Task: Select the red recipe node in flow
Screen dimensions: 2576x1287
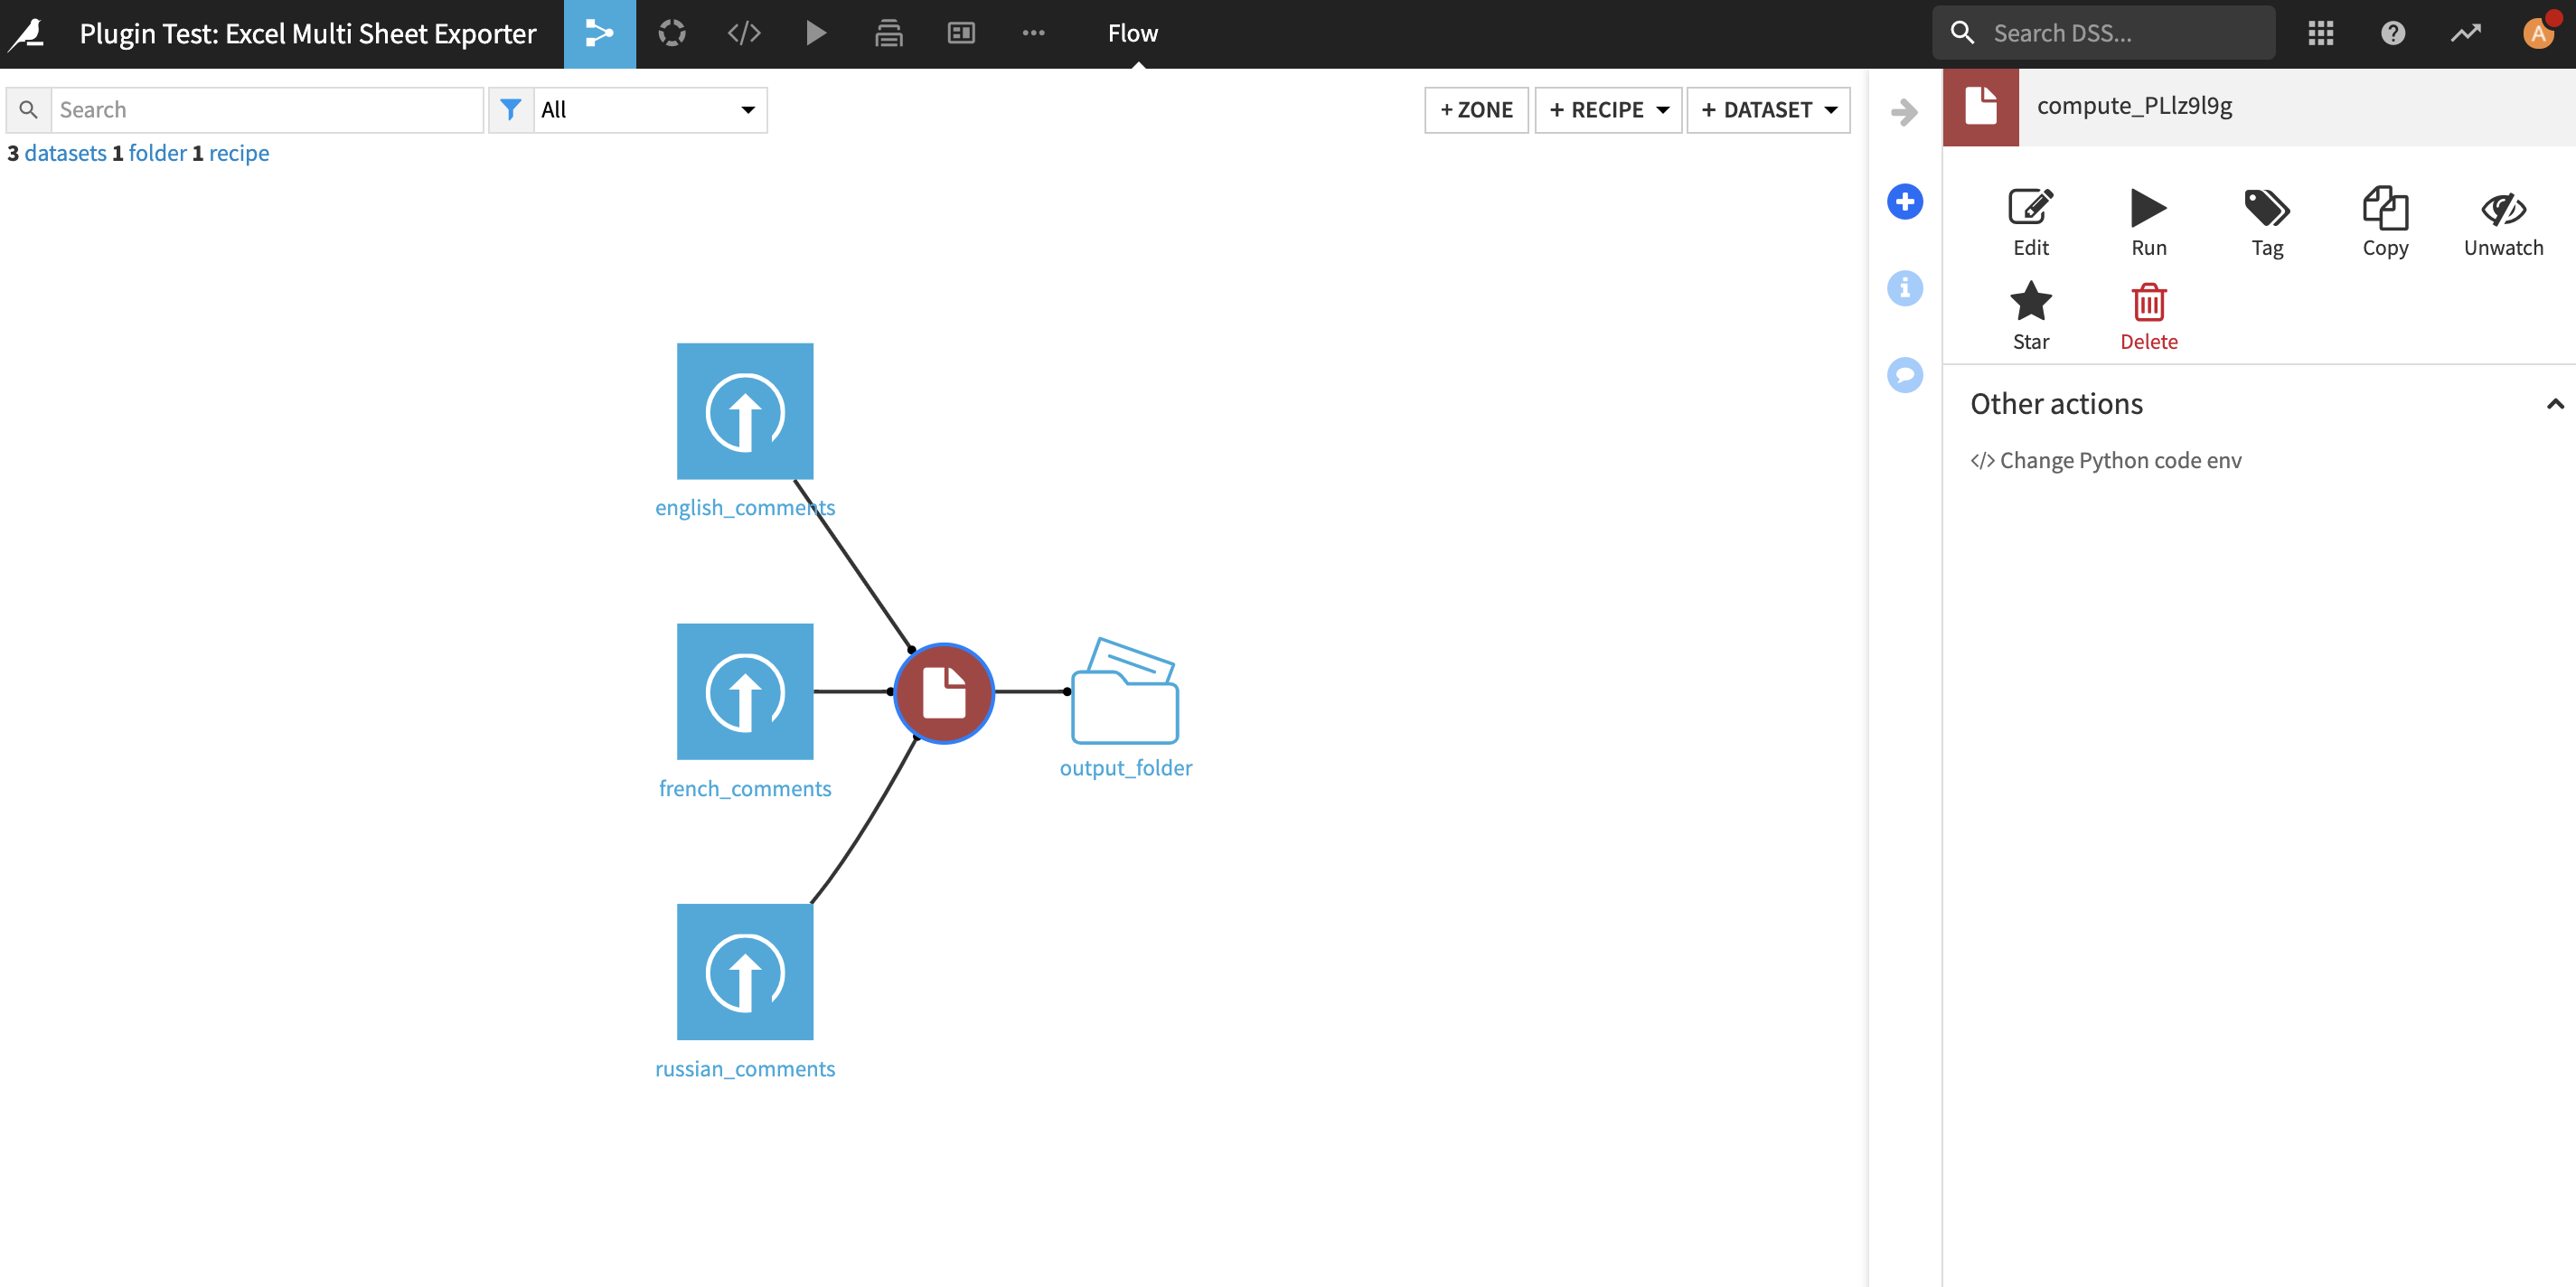Action: coord(943,692)
